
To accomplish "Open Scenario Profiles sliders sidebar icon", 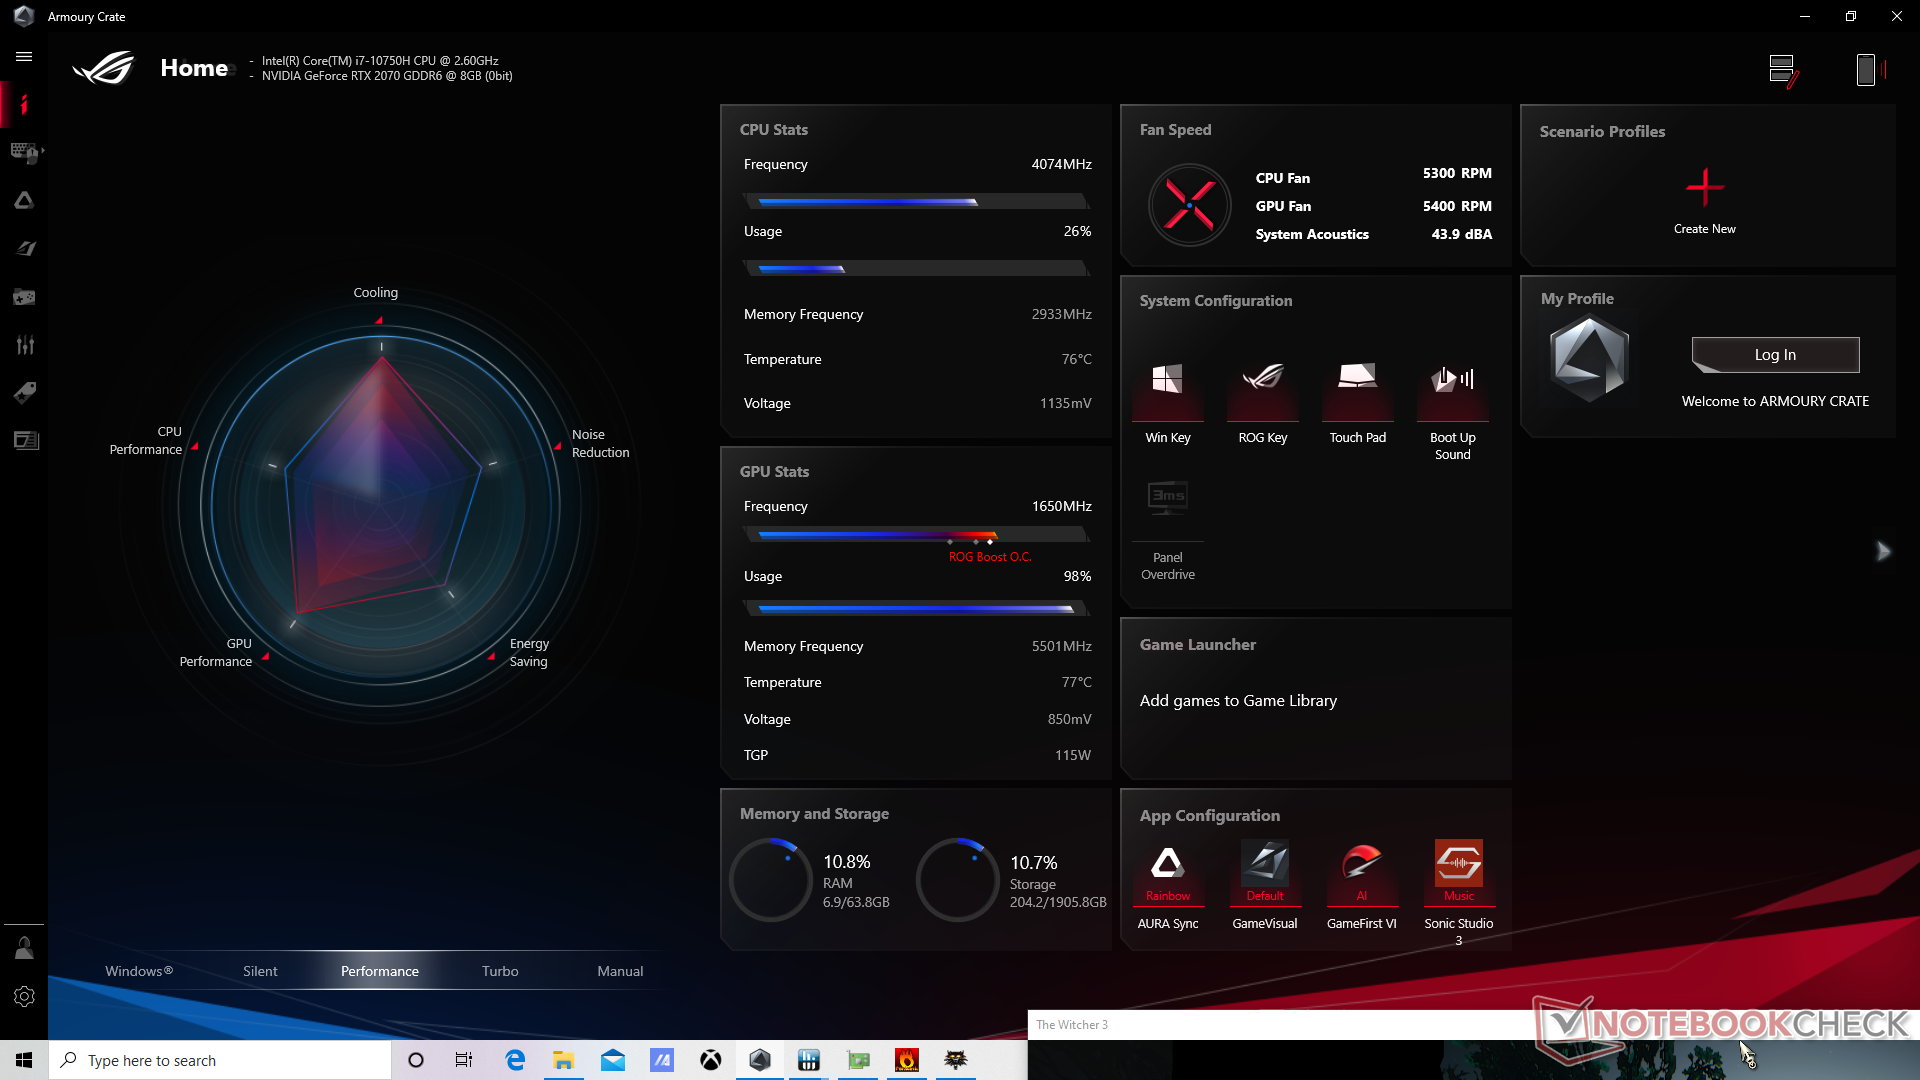I will coord(25,345).
